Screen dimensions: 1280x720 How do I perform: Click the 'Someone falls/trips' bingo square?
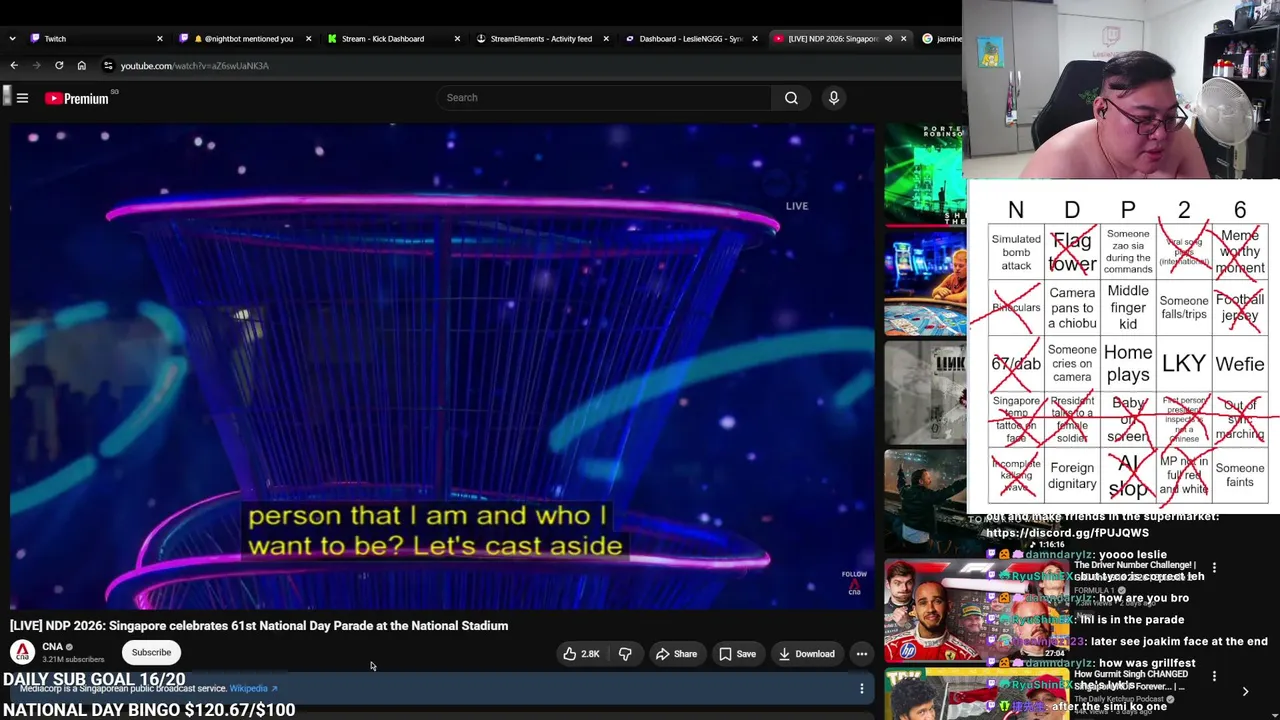pyautogui.click(x=1184, y=308)
